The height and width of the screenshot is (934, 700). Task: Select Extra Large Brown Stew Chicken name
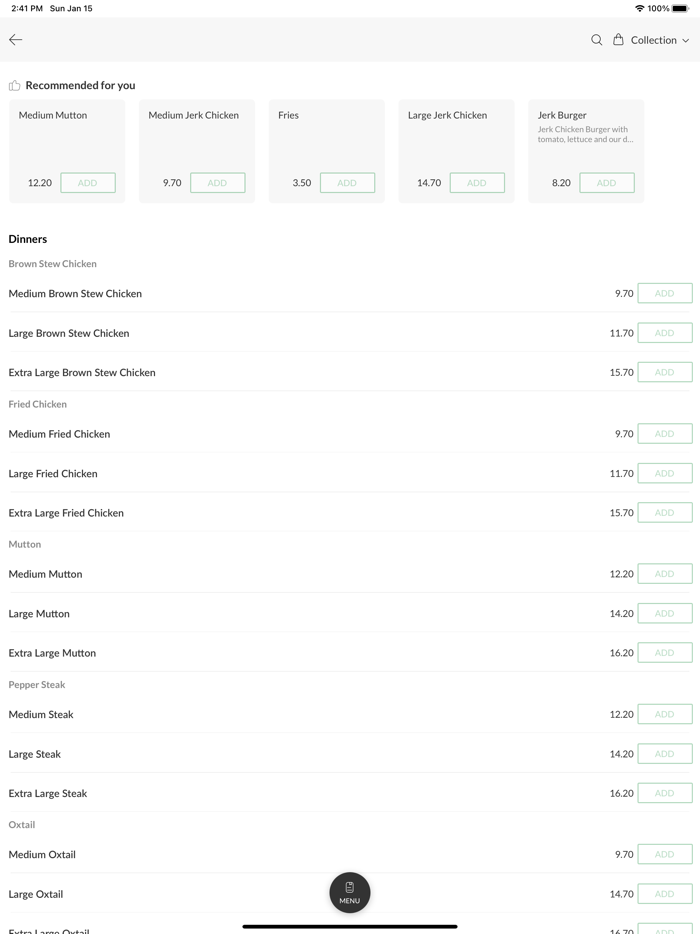click(82, 373)
